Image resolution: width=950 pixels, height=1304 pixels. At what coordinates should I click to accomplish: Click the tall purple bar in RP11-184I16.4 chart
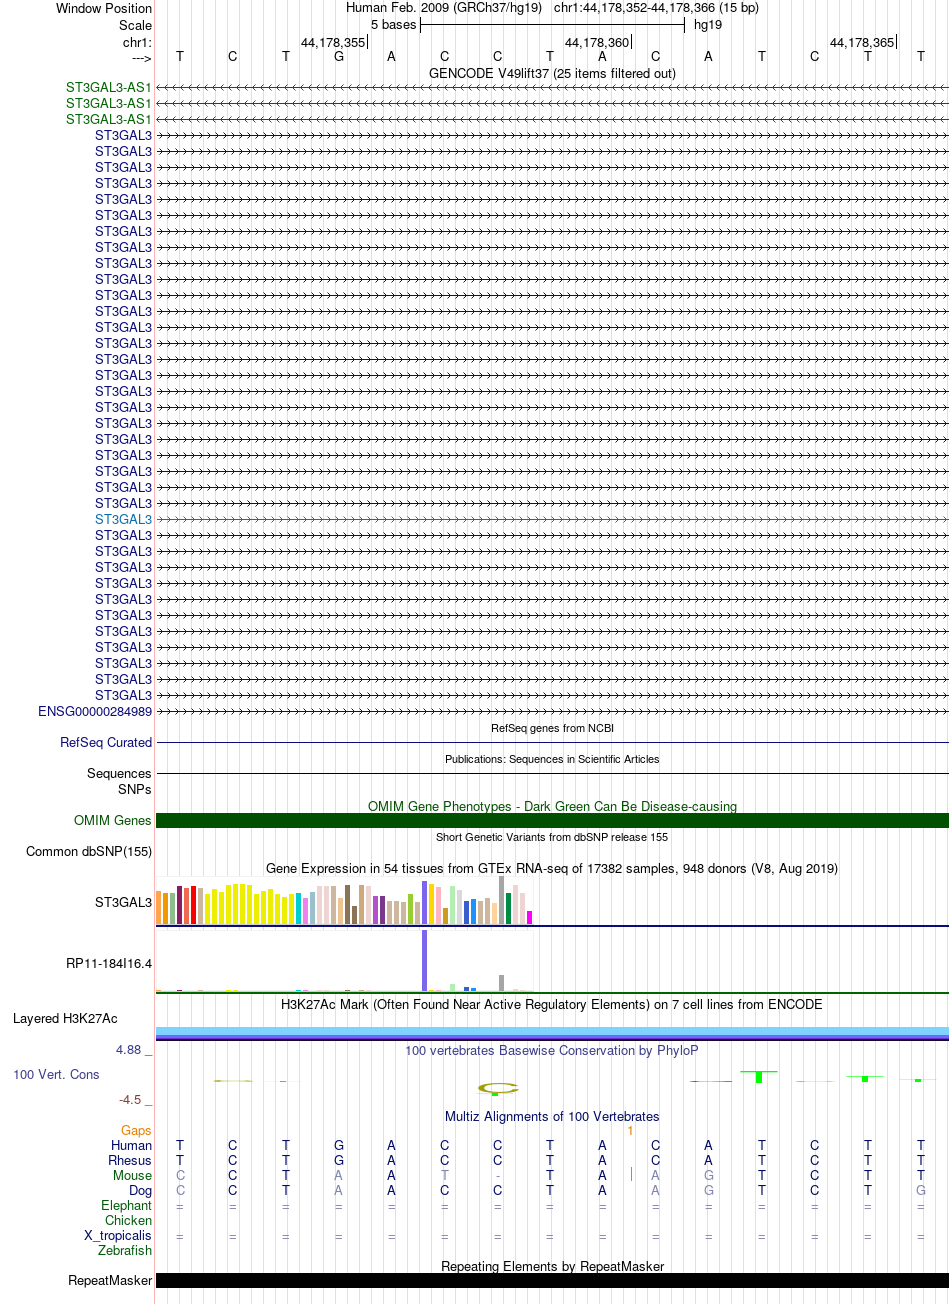424,960
